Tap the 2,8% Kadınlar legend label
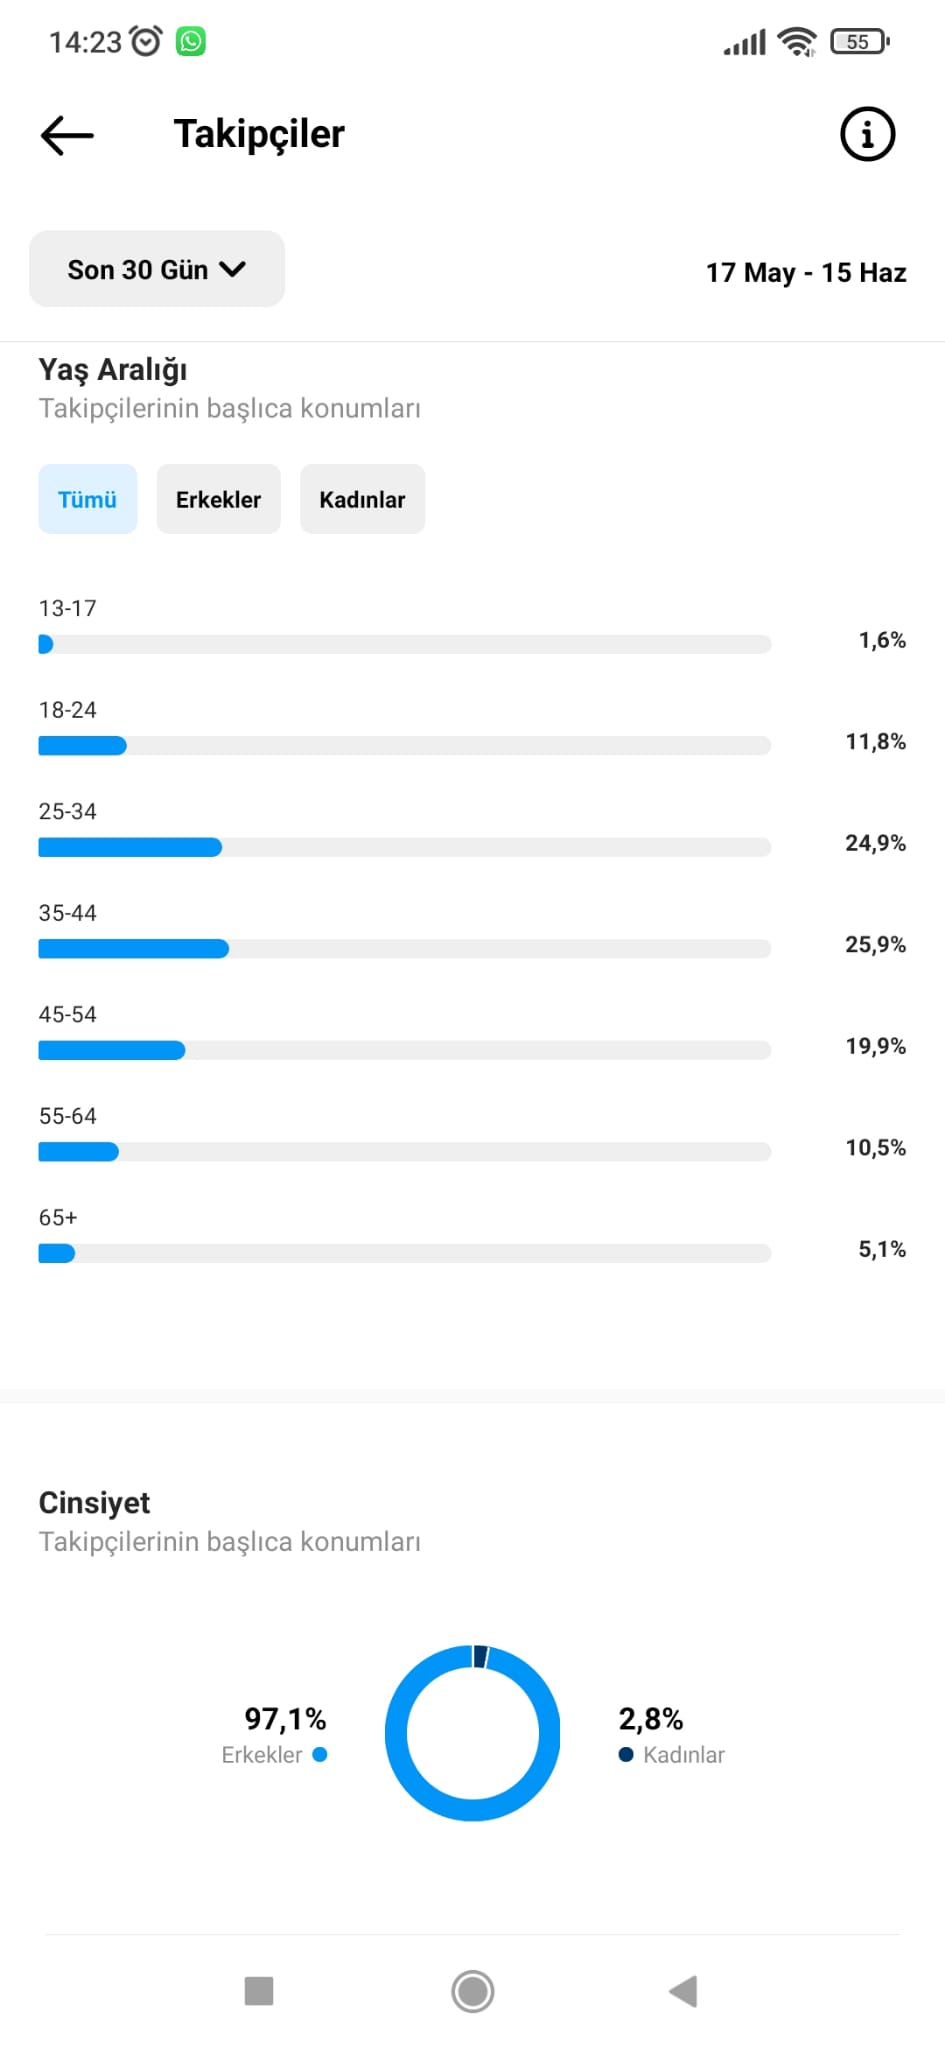The width and height of the screenshot is (945, 2048). tap(671, 1735)
